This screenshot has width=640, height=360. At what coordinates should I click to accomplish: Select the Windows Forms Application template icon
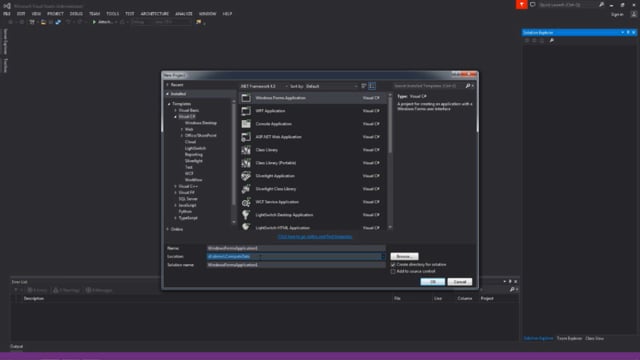coord(246,98)
